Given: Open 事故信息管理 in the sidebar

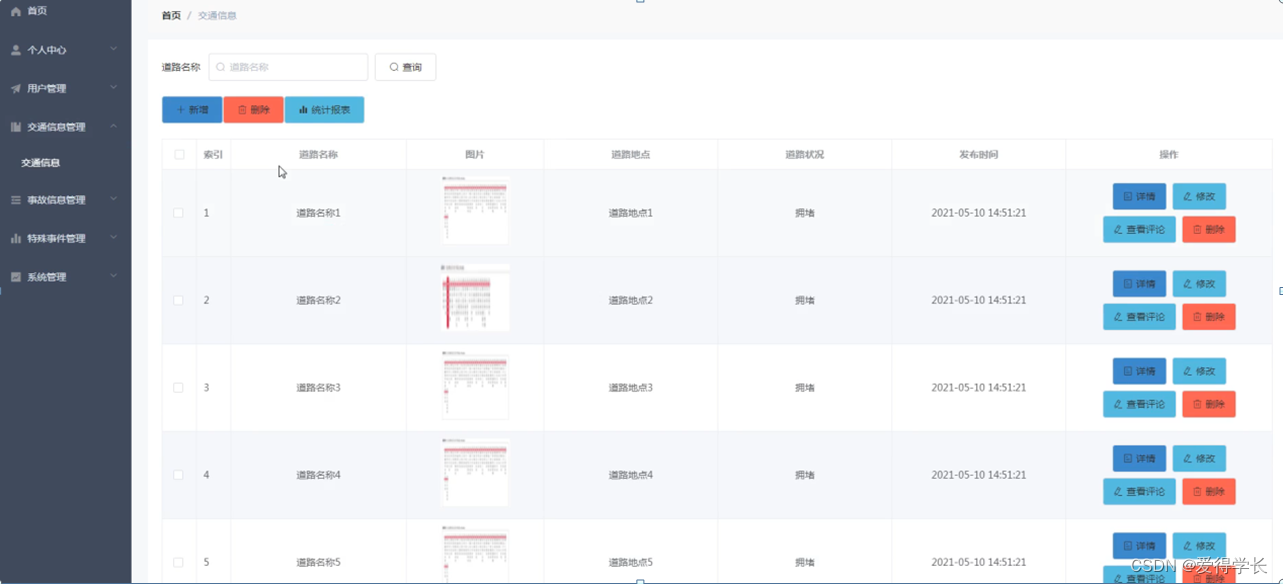Looking at the screenshot, I should (x=65, y=200).
